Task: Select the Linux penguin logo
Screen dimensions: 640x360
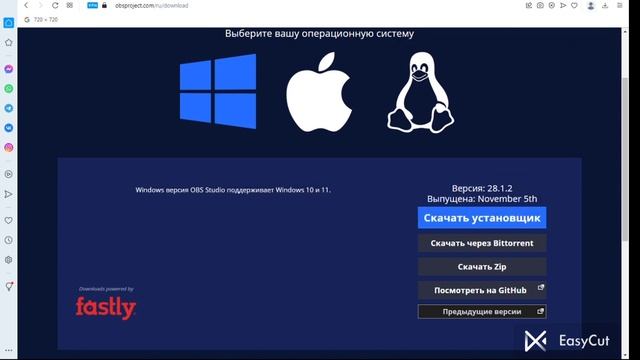Action: coord(420,92)
